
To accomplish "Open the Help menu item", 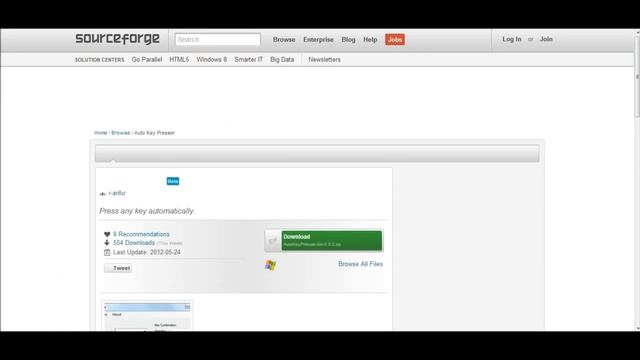I will coord(370,40).
